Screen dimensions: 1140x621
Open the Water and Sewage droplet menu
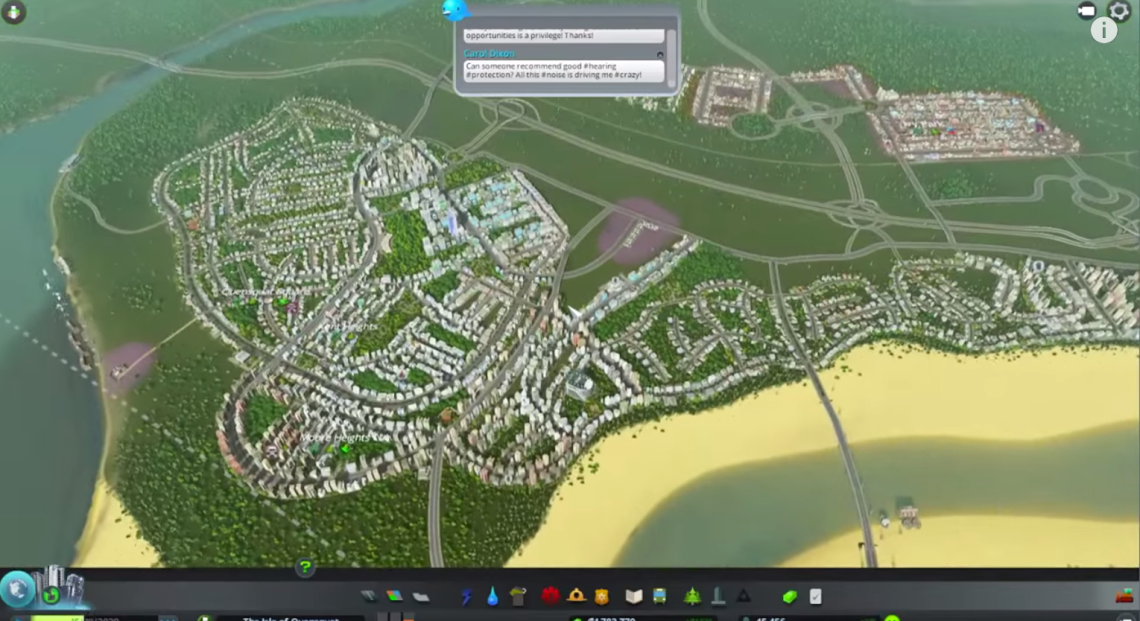[x=493, y=597]
